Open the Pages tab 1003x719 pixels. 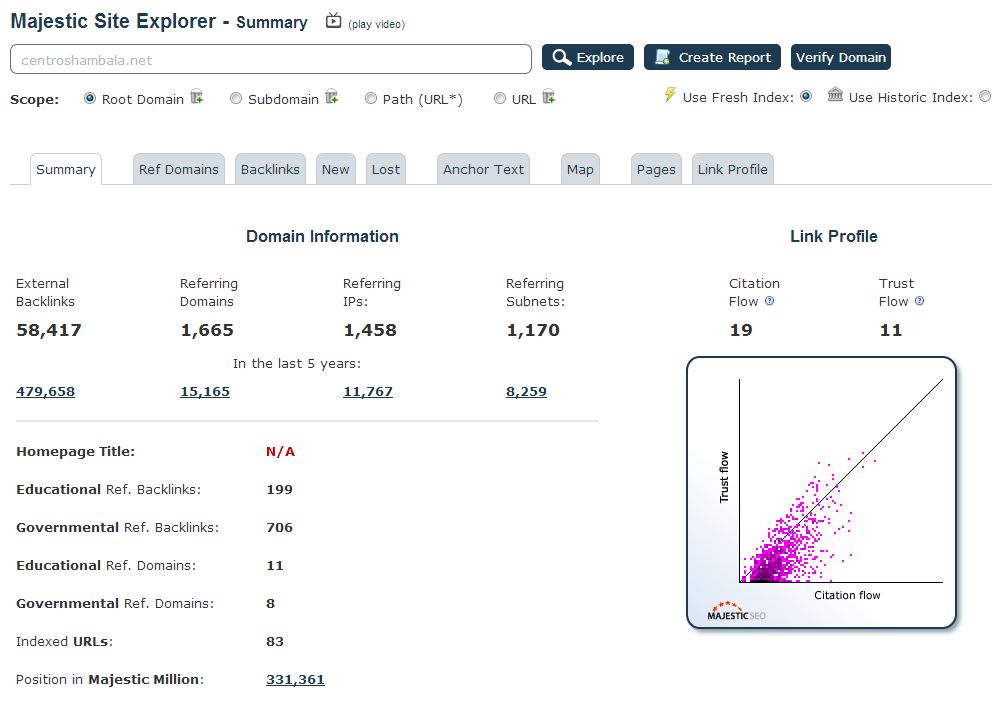click(656, 170)
